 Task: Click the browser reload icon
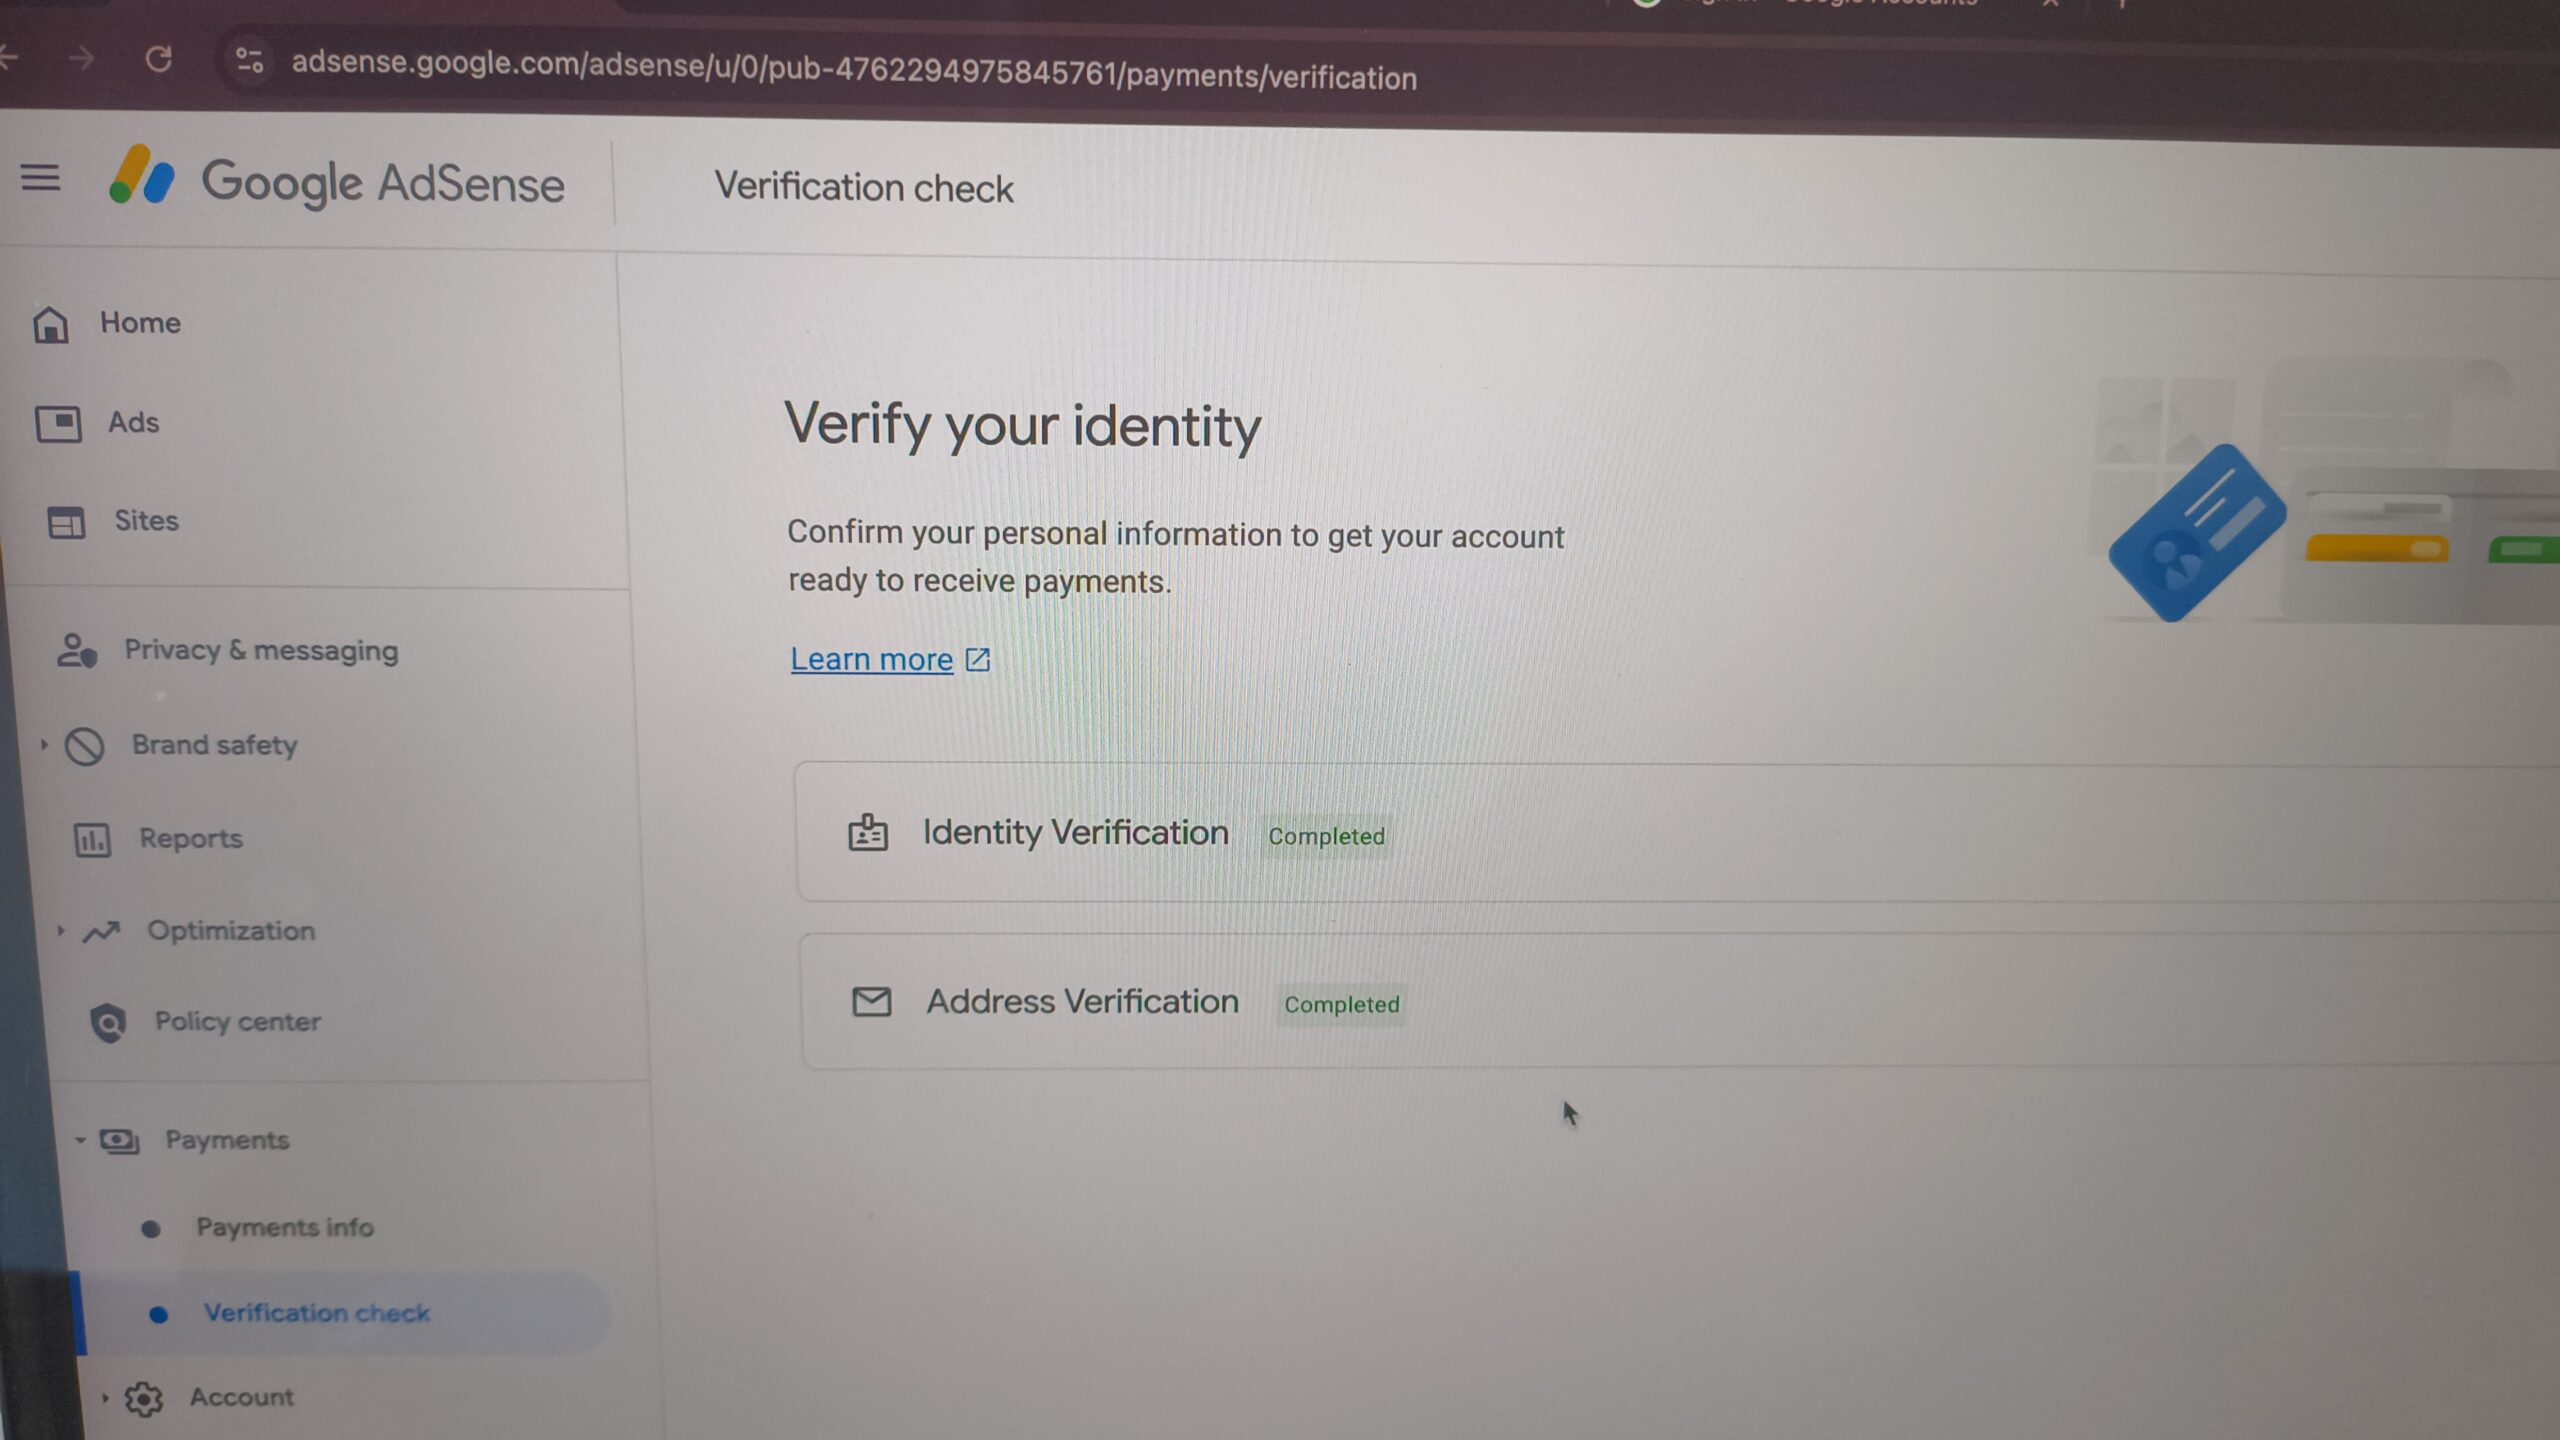158,60
